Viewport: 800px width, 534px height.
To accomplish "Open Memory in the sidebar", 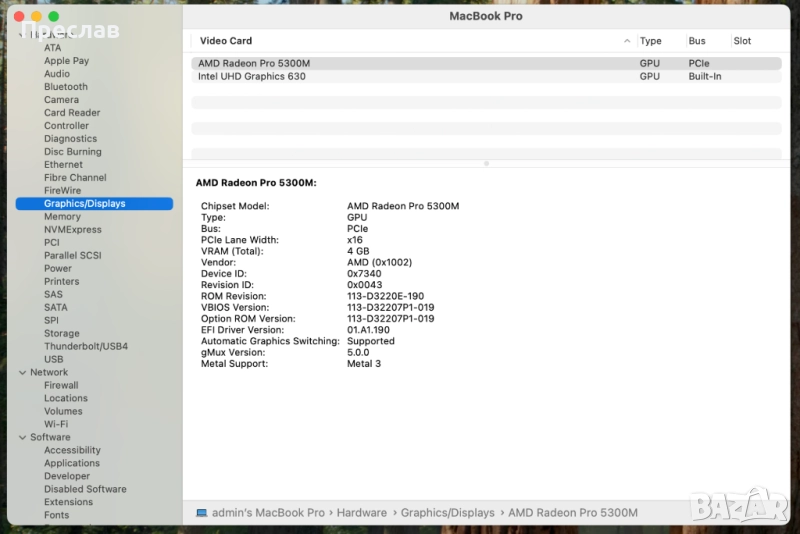I will point(62,217).
